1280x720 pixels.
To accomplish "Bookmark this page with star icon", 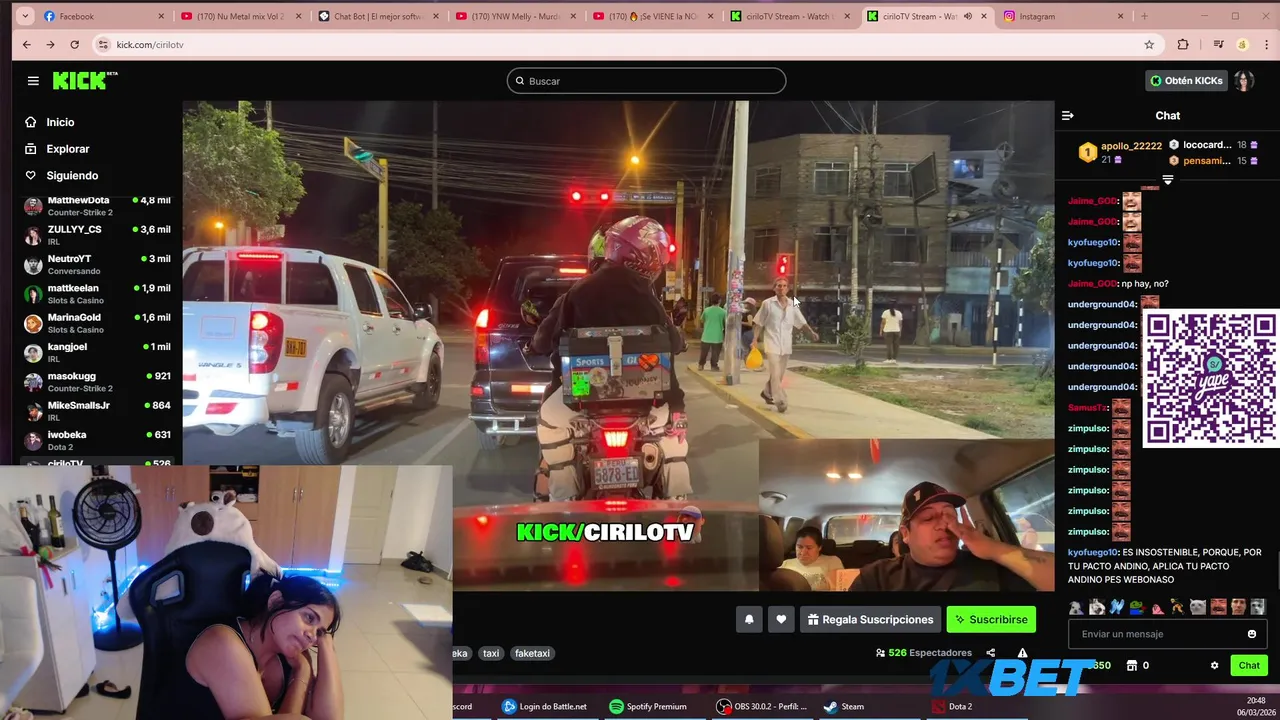I will point(1149,44).
